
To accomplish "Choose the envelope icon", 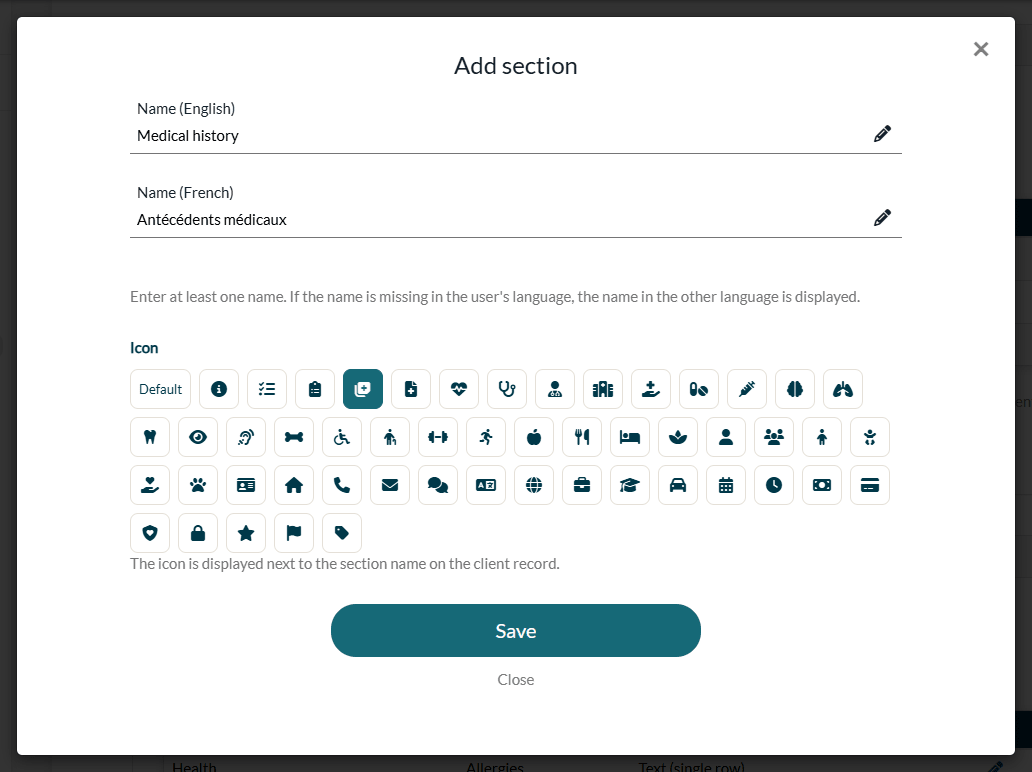I will coord(390,485).
